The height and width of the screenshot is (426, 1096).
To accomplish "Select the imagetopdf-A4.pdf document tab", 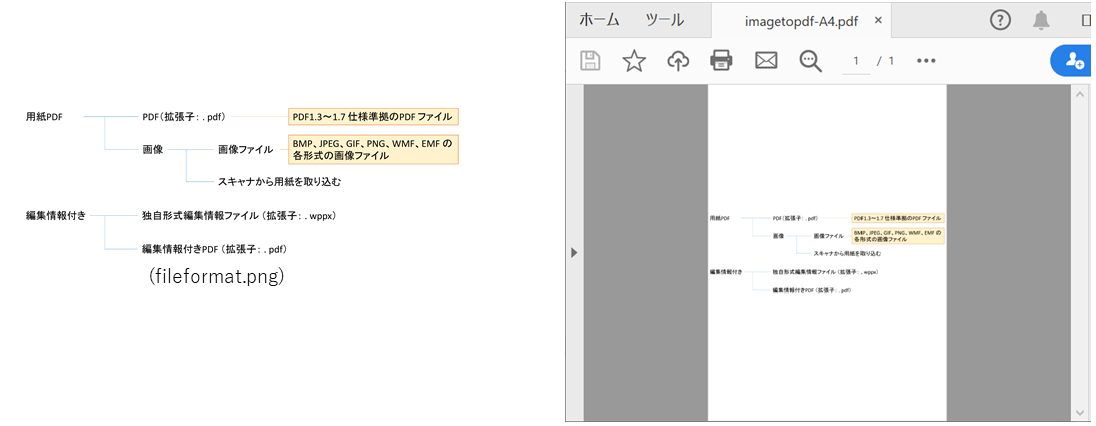I will coord(799,20).
